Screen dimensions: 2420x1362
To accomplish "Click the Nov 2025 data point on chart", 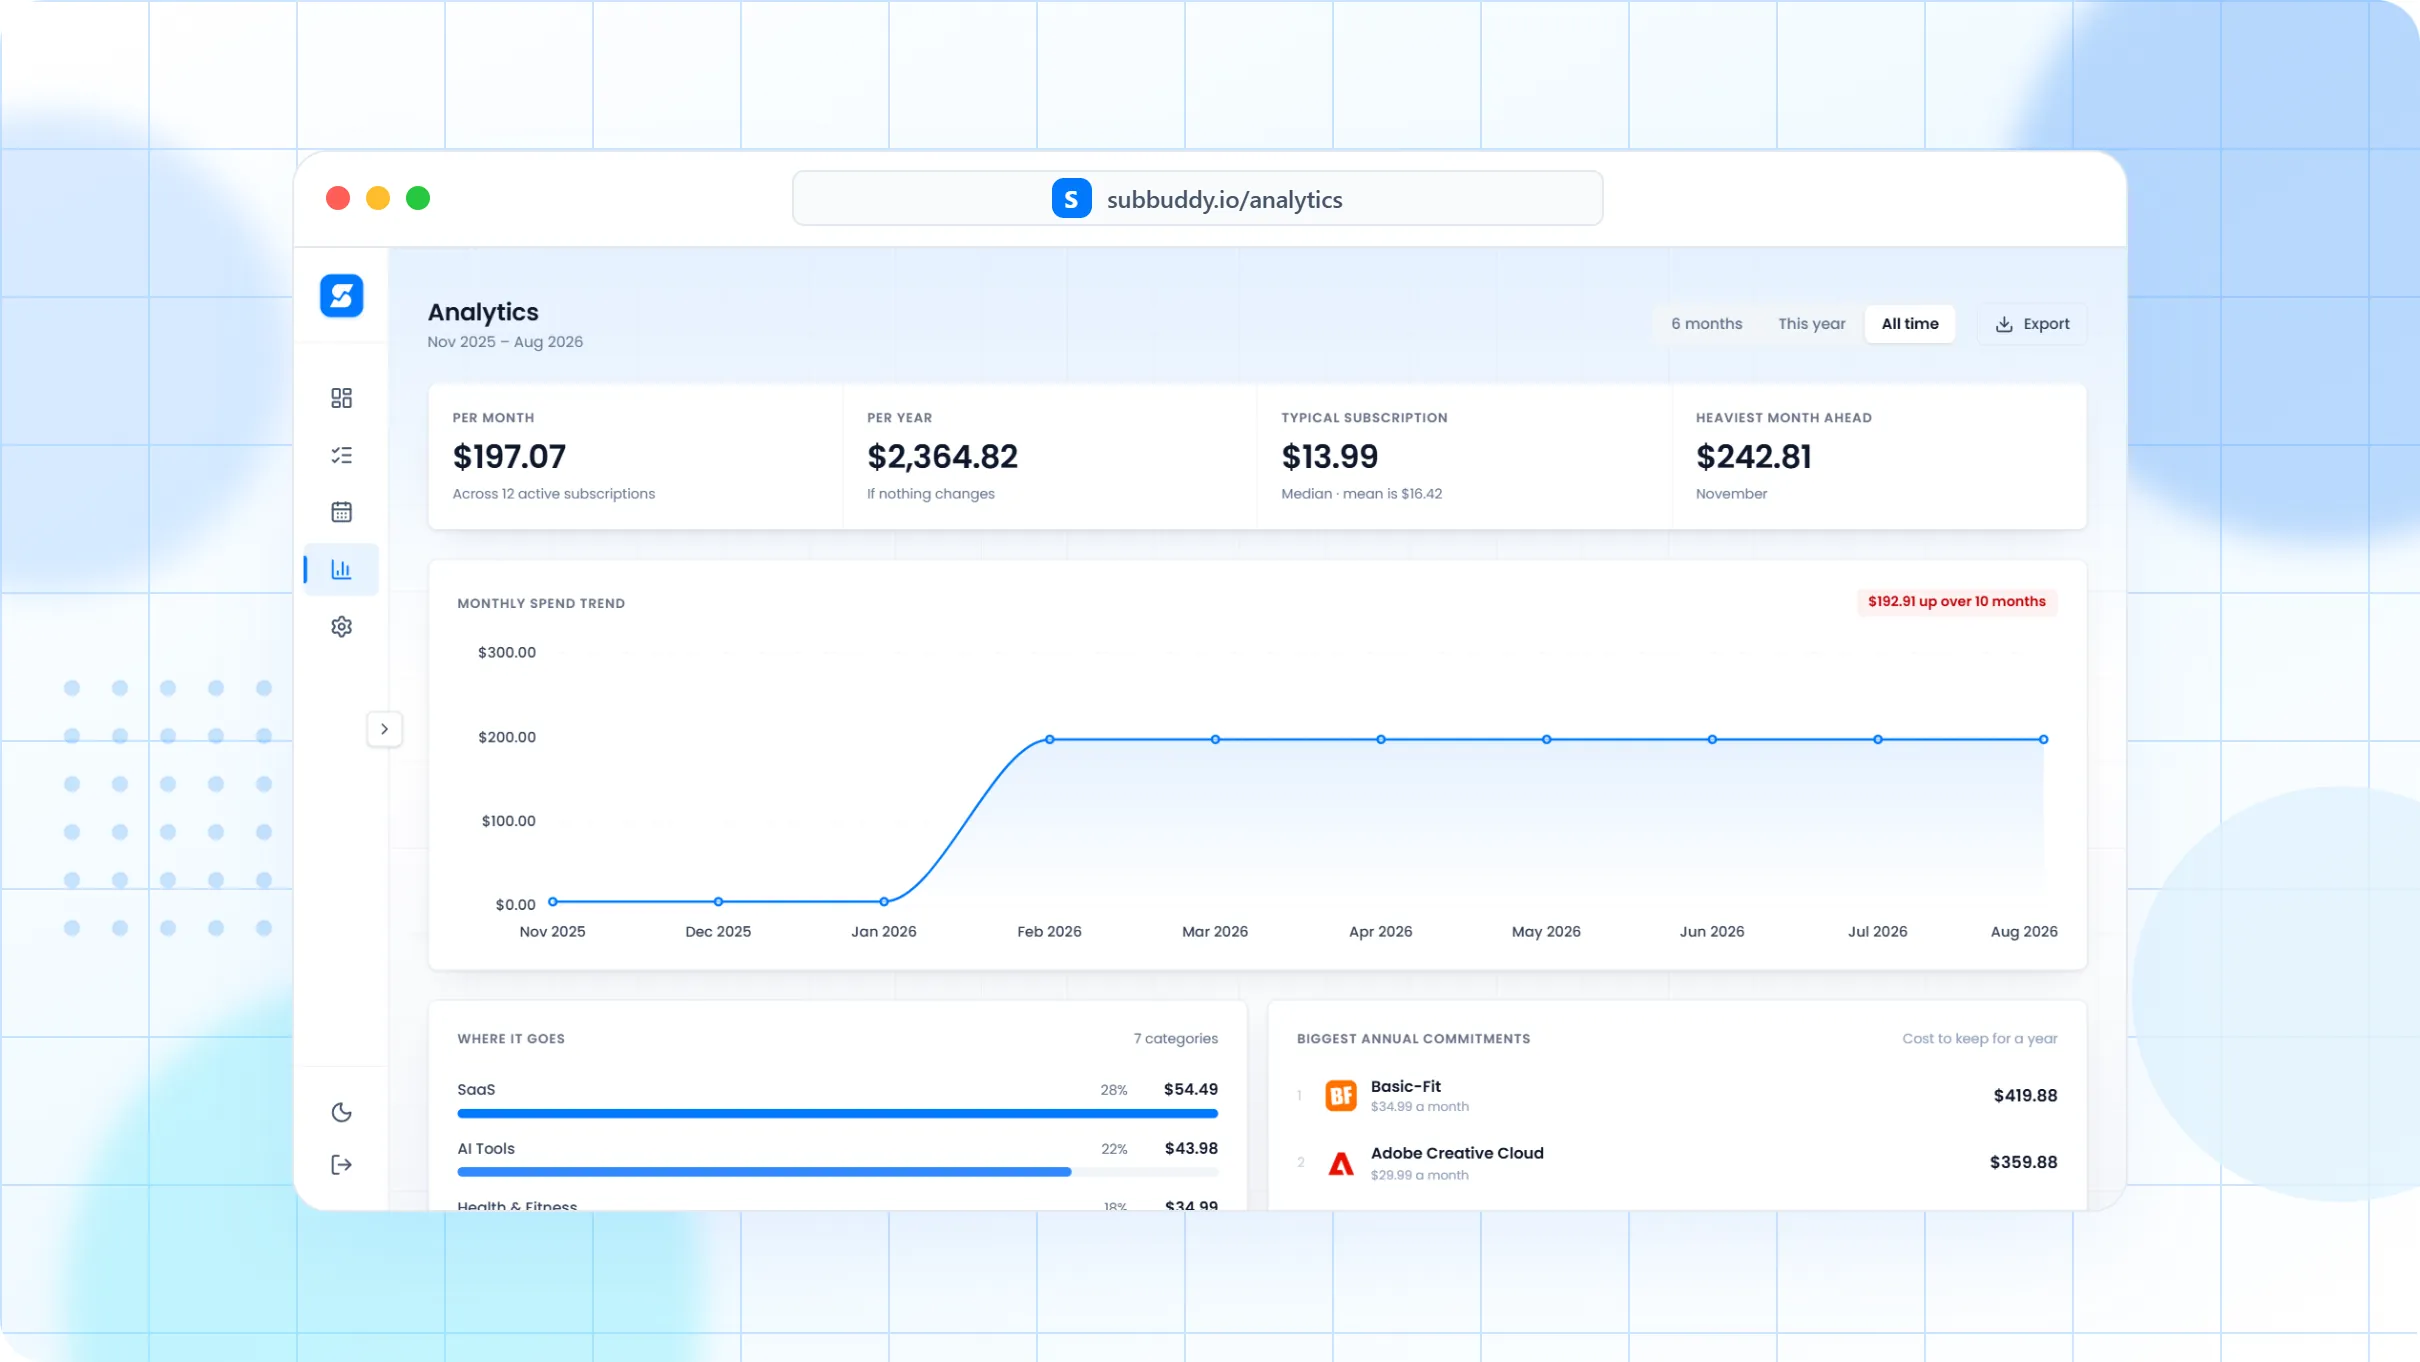I will pyautogui.click(x=553, y=902).
